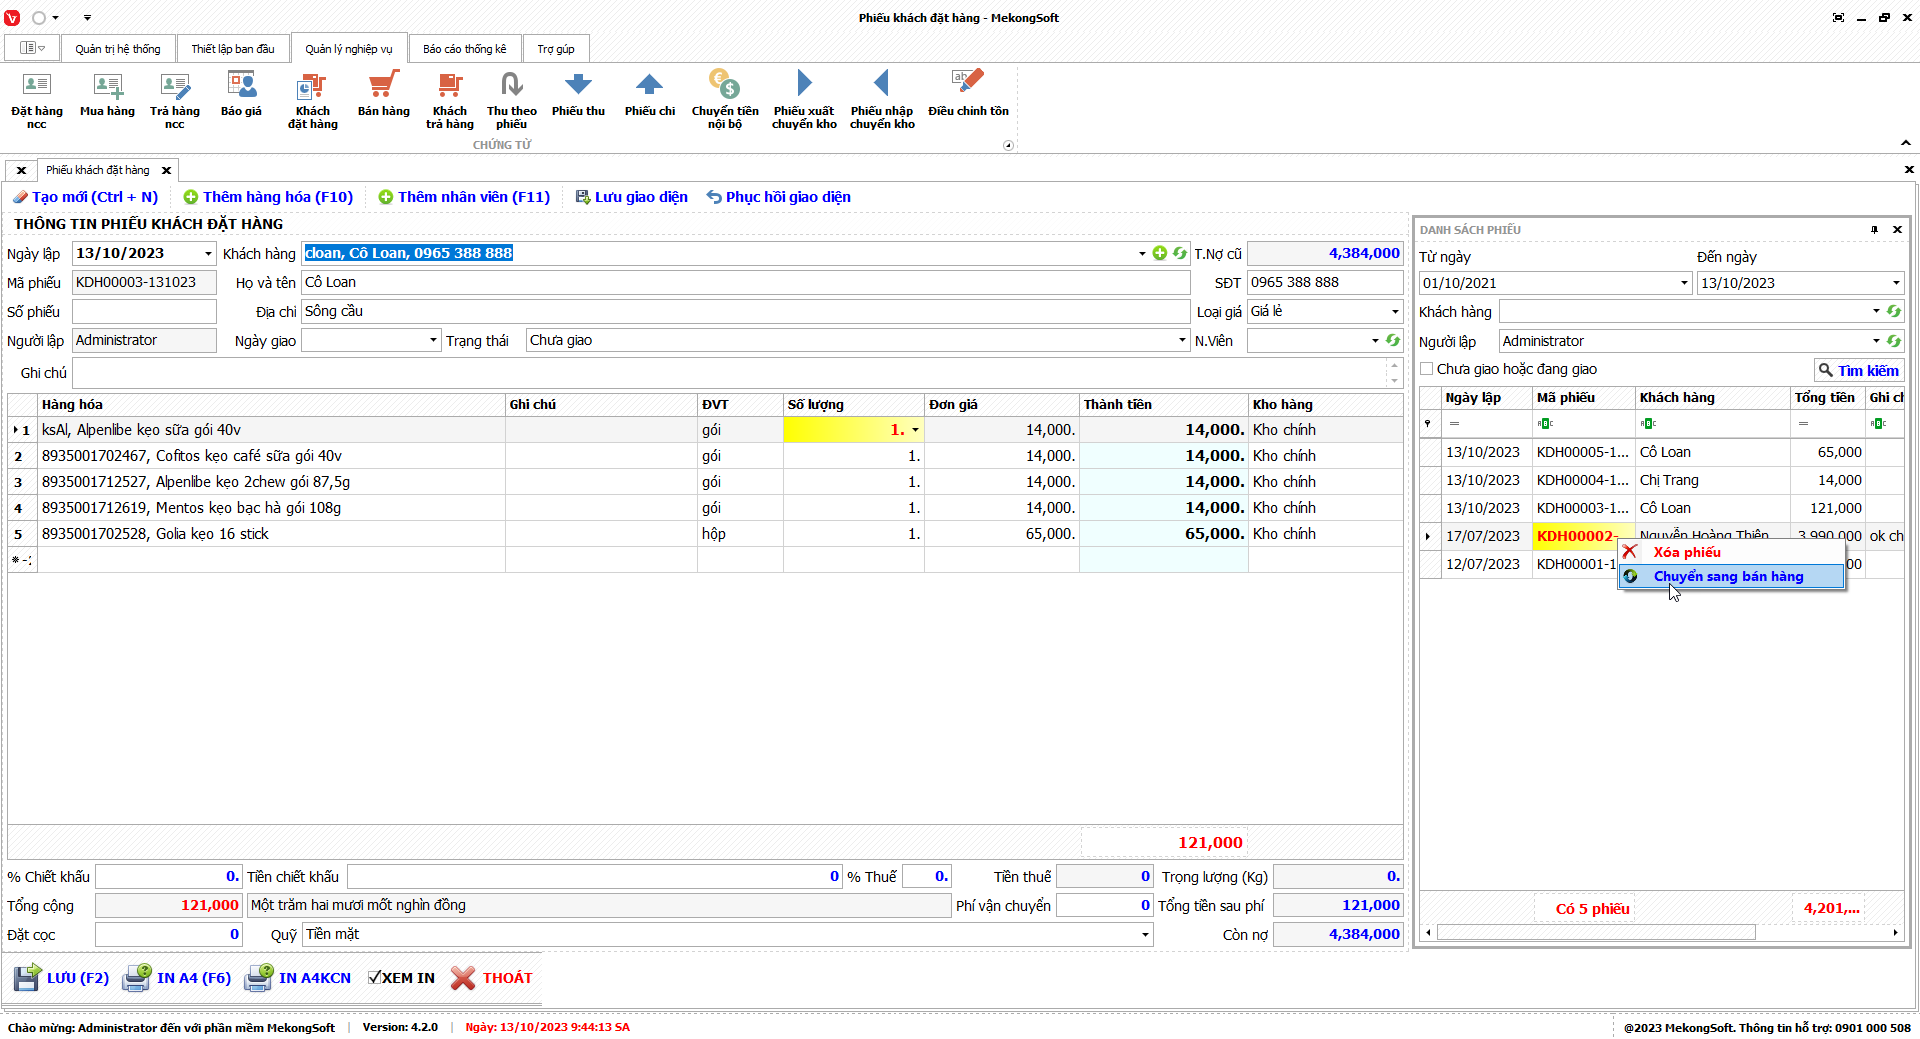Toggle the XEM IN checkbox
Screen dimensions: 1920x1039
375,978
